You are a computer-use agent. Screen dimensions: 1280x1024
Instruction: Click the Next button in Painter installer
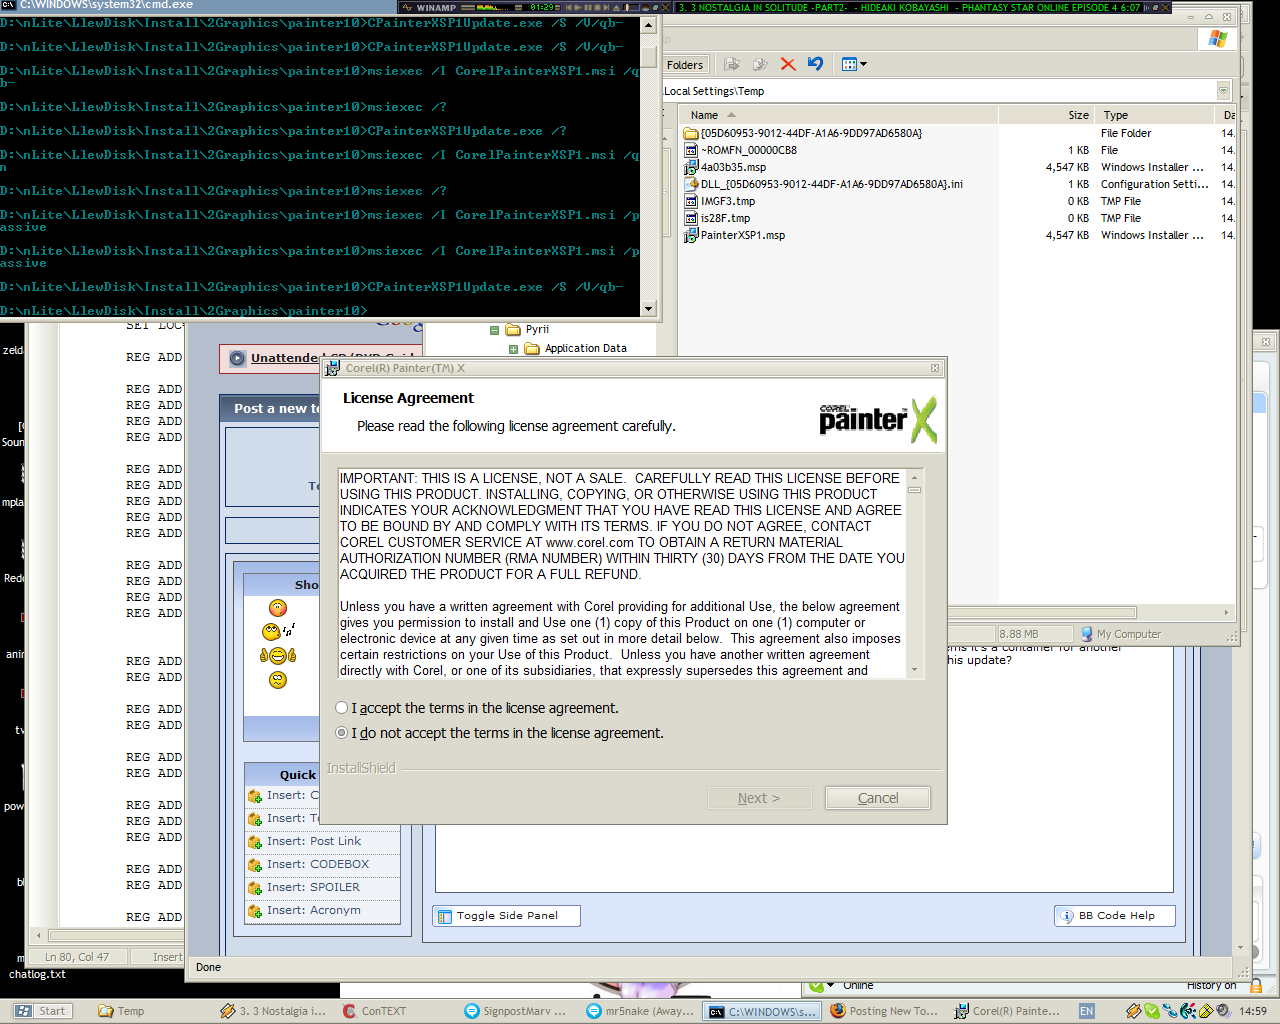[x=759, y=798]
